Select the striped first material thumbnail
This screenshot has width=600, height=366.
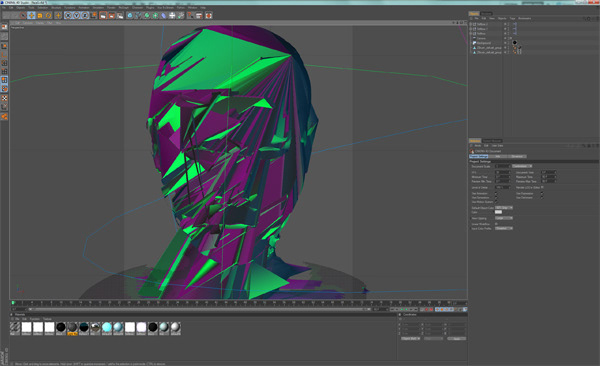point(15,327)
